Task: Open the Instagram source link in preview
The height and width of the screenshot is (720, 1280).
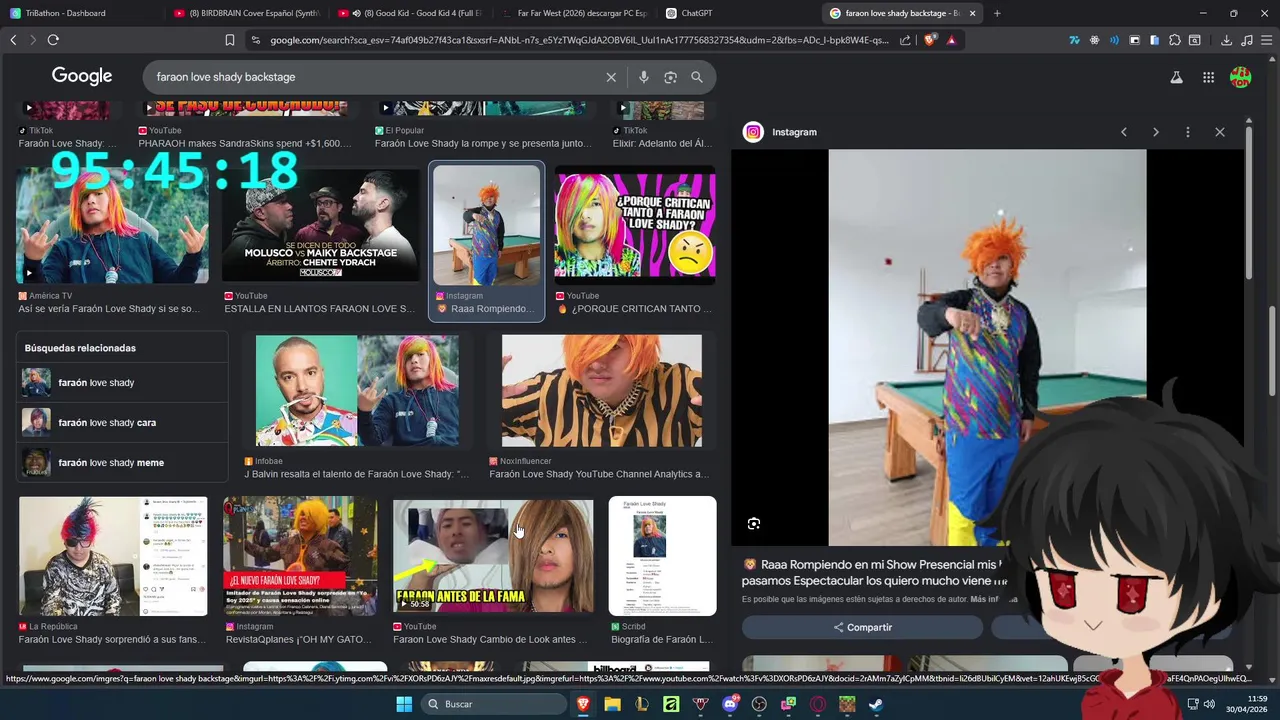Action: 794,132
